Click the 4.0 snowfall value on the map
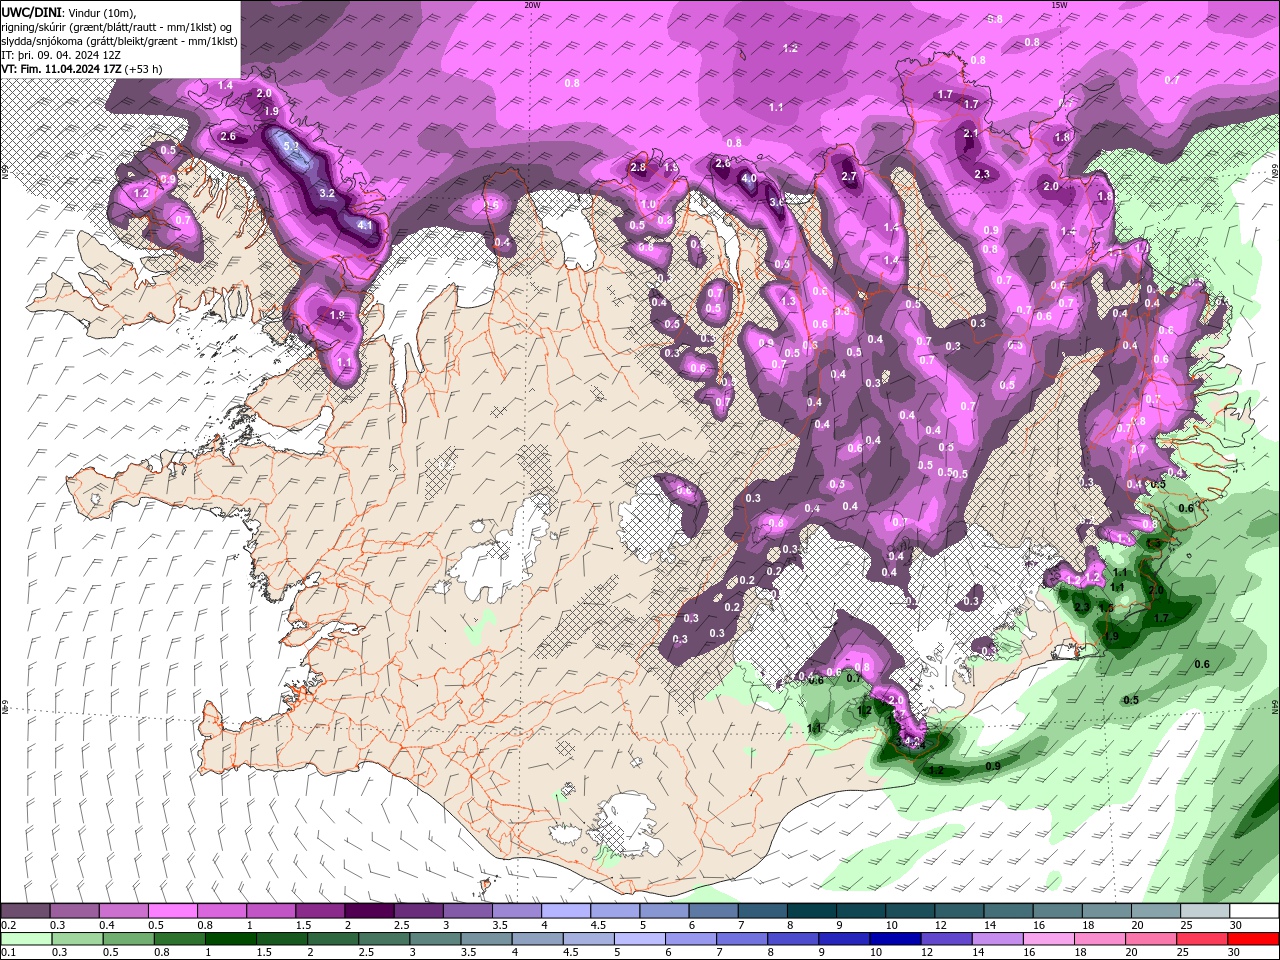The height and width of the screenshot is (960, 1280). (x=748, y=179)
